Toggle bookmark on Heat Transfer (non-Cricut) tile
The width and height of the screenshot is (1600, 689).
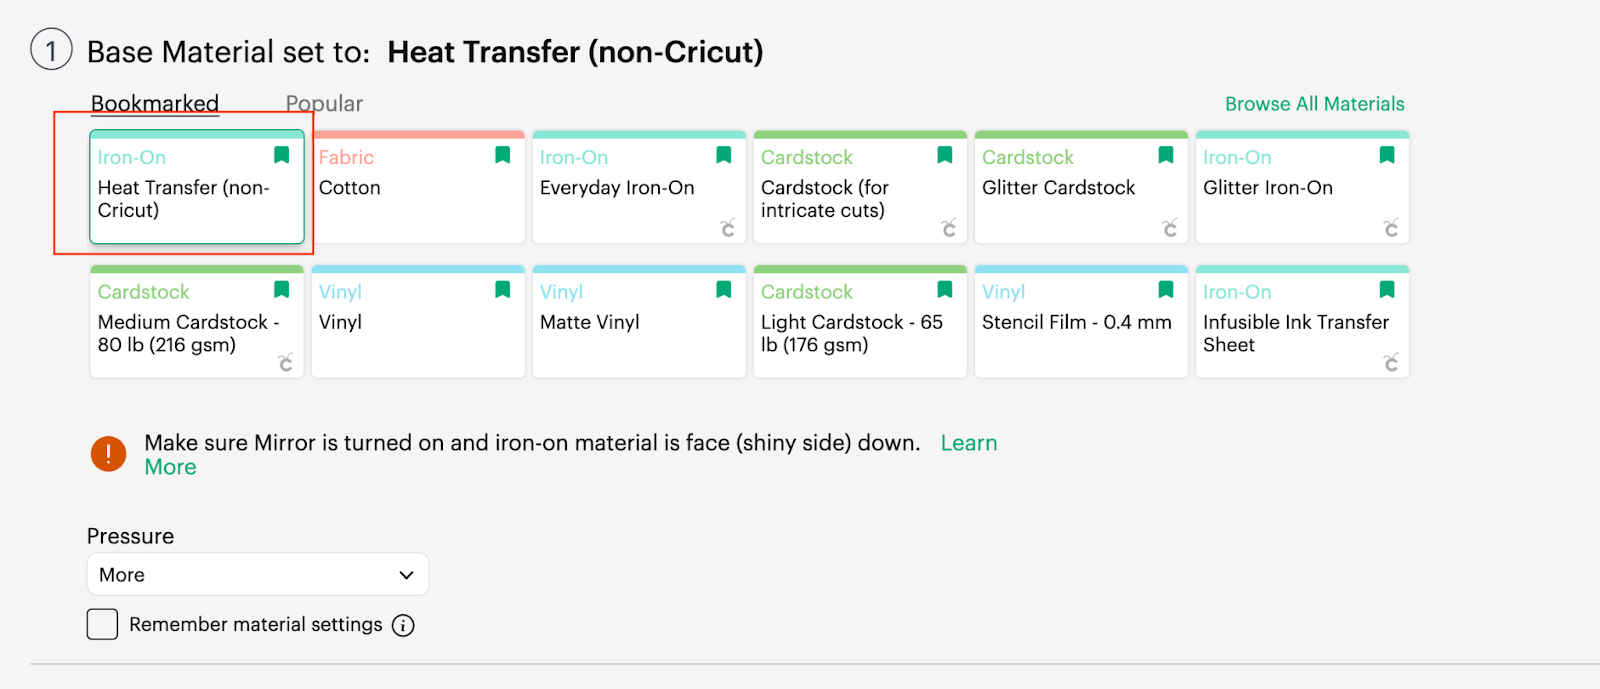[282, 155]
